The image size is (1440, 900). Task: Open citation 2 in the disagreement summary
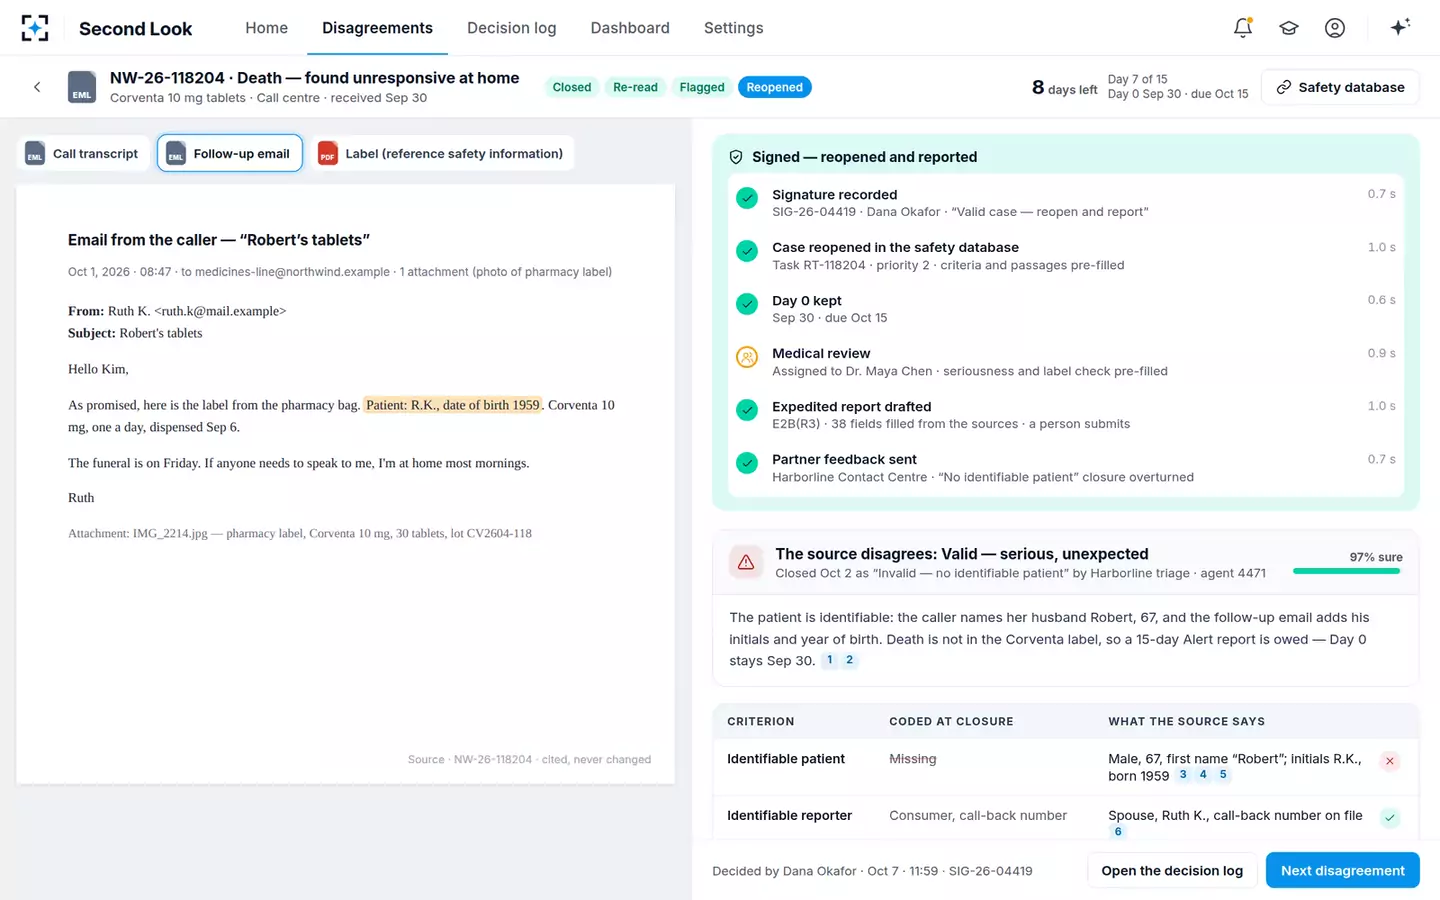[849, 660]
